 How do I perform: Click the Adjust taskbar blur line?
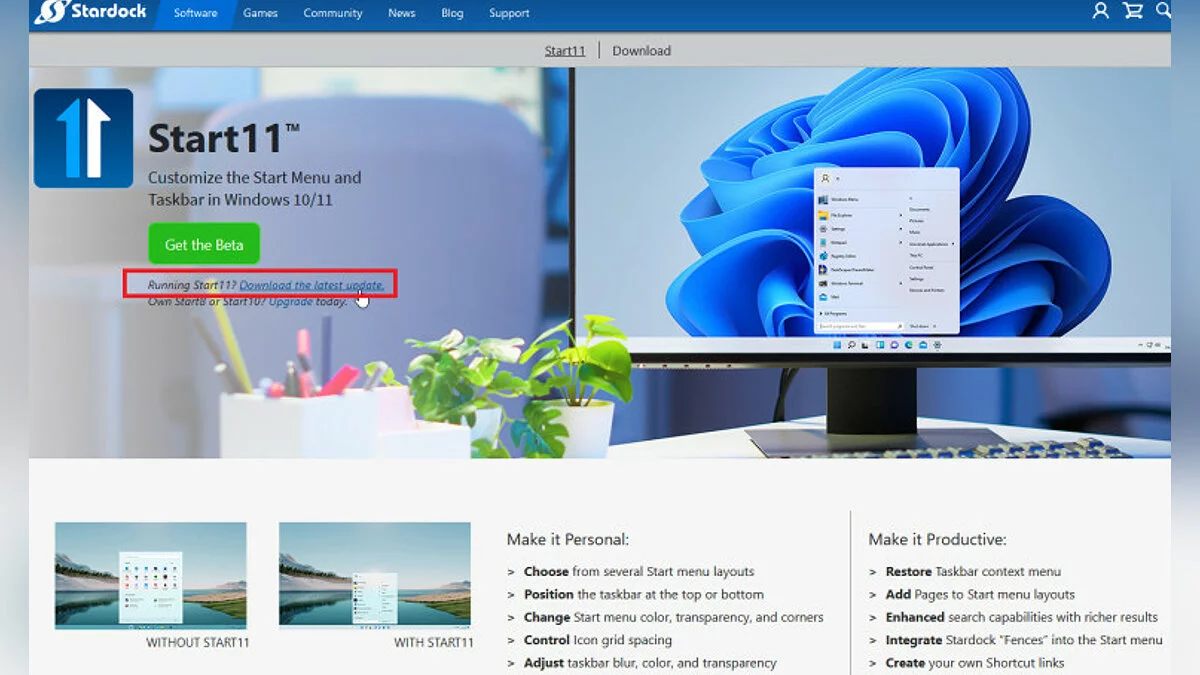coord(650,663)
